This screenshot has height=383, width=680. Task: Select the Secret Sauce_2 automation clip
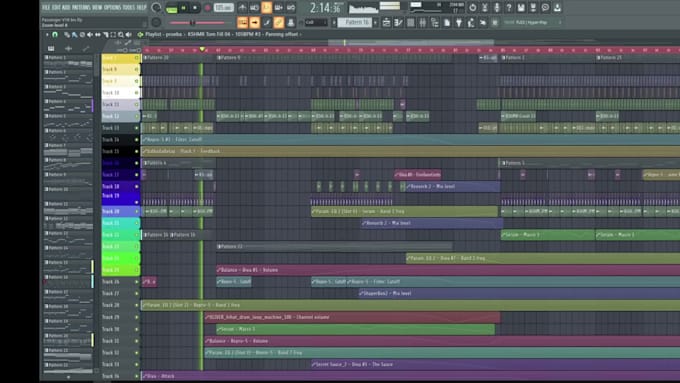click(495, 364)
